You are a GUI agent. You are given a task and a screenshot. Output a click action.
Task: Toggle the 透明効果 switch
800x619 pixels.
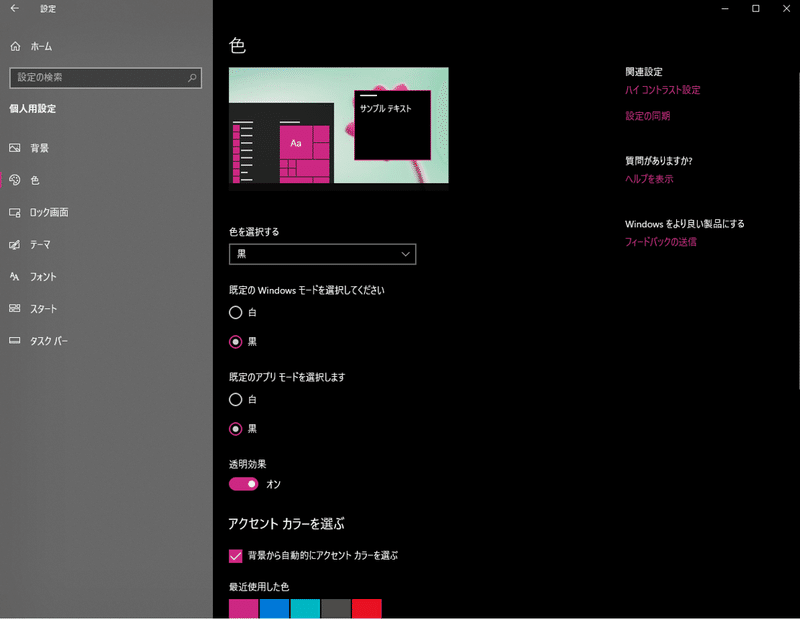(243, 484)
